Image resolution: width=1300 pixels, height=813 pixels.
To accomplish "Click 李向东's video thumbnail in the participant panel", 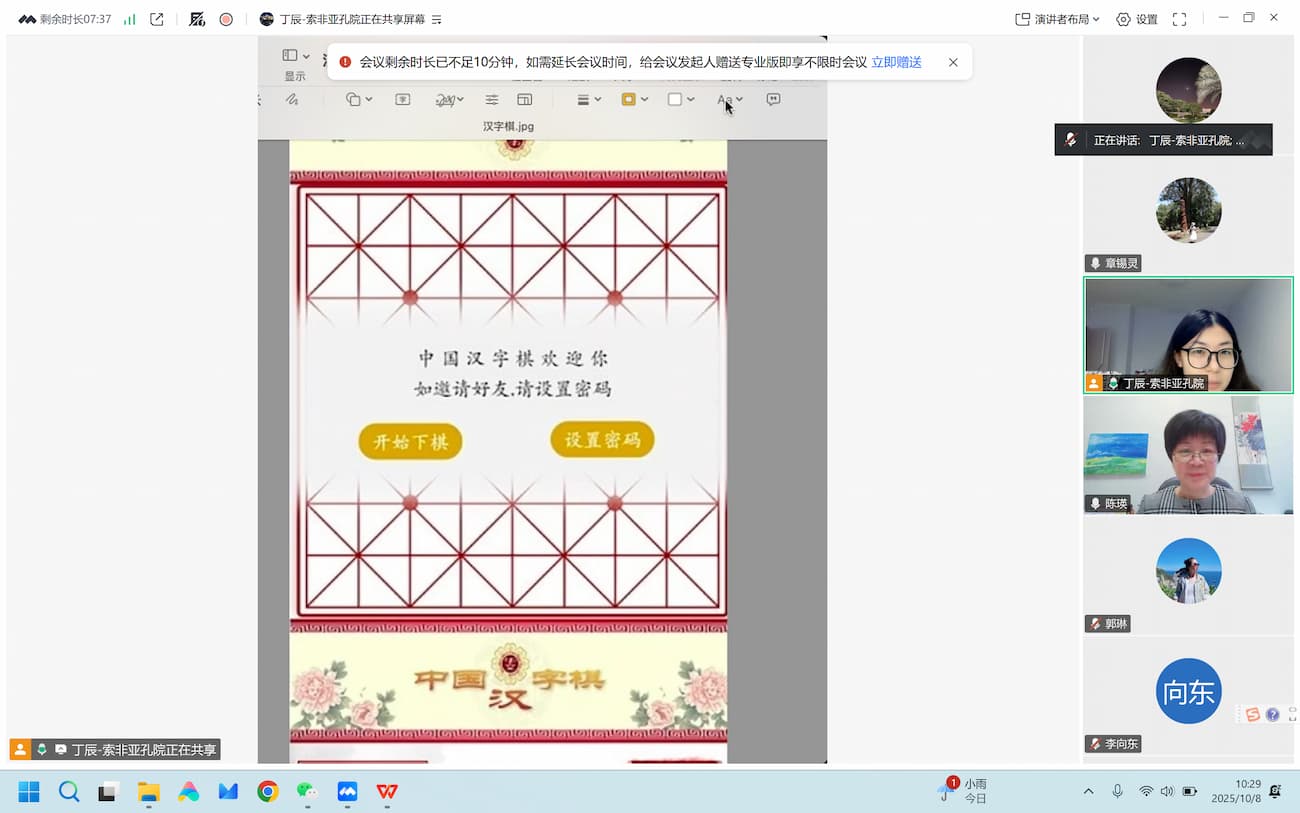I will [x=1188, y=690].
